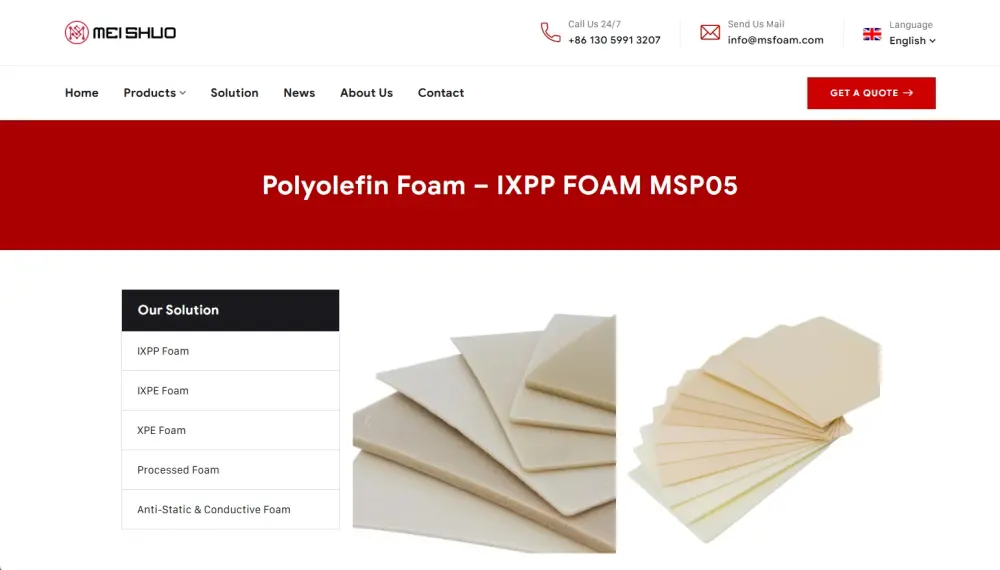The height and width of the screenshot is (570, 1000).
Task: View the gray foam sheets product image
Action: click(x=484, y=433)
